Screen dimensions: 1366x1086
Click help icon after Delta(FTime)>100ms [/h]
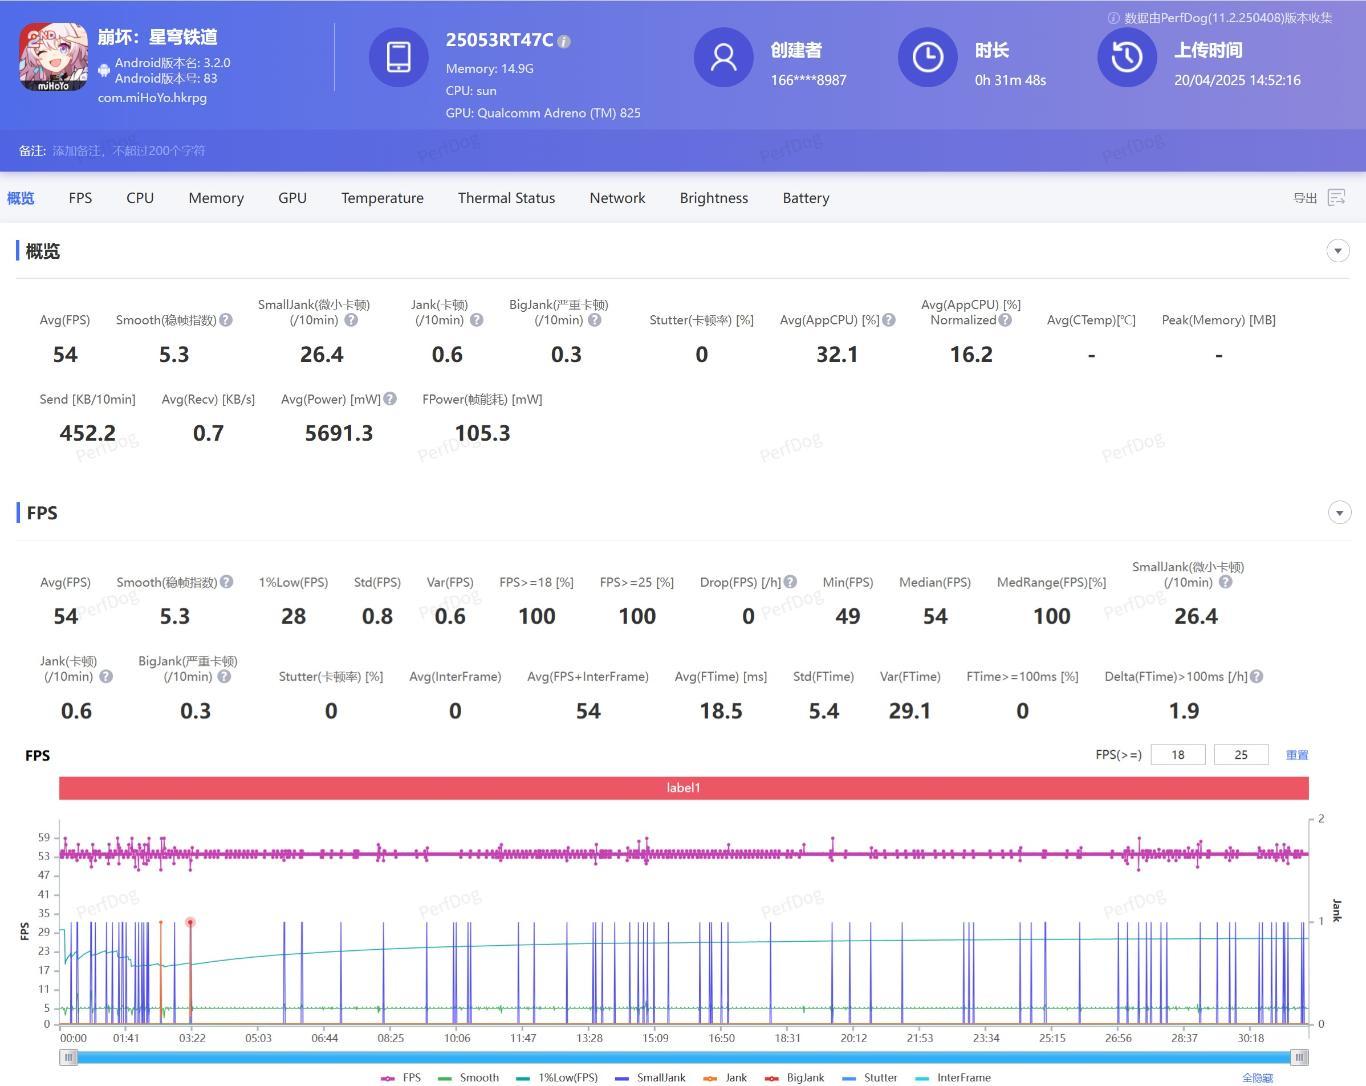click(1256, 677)
